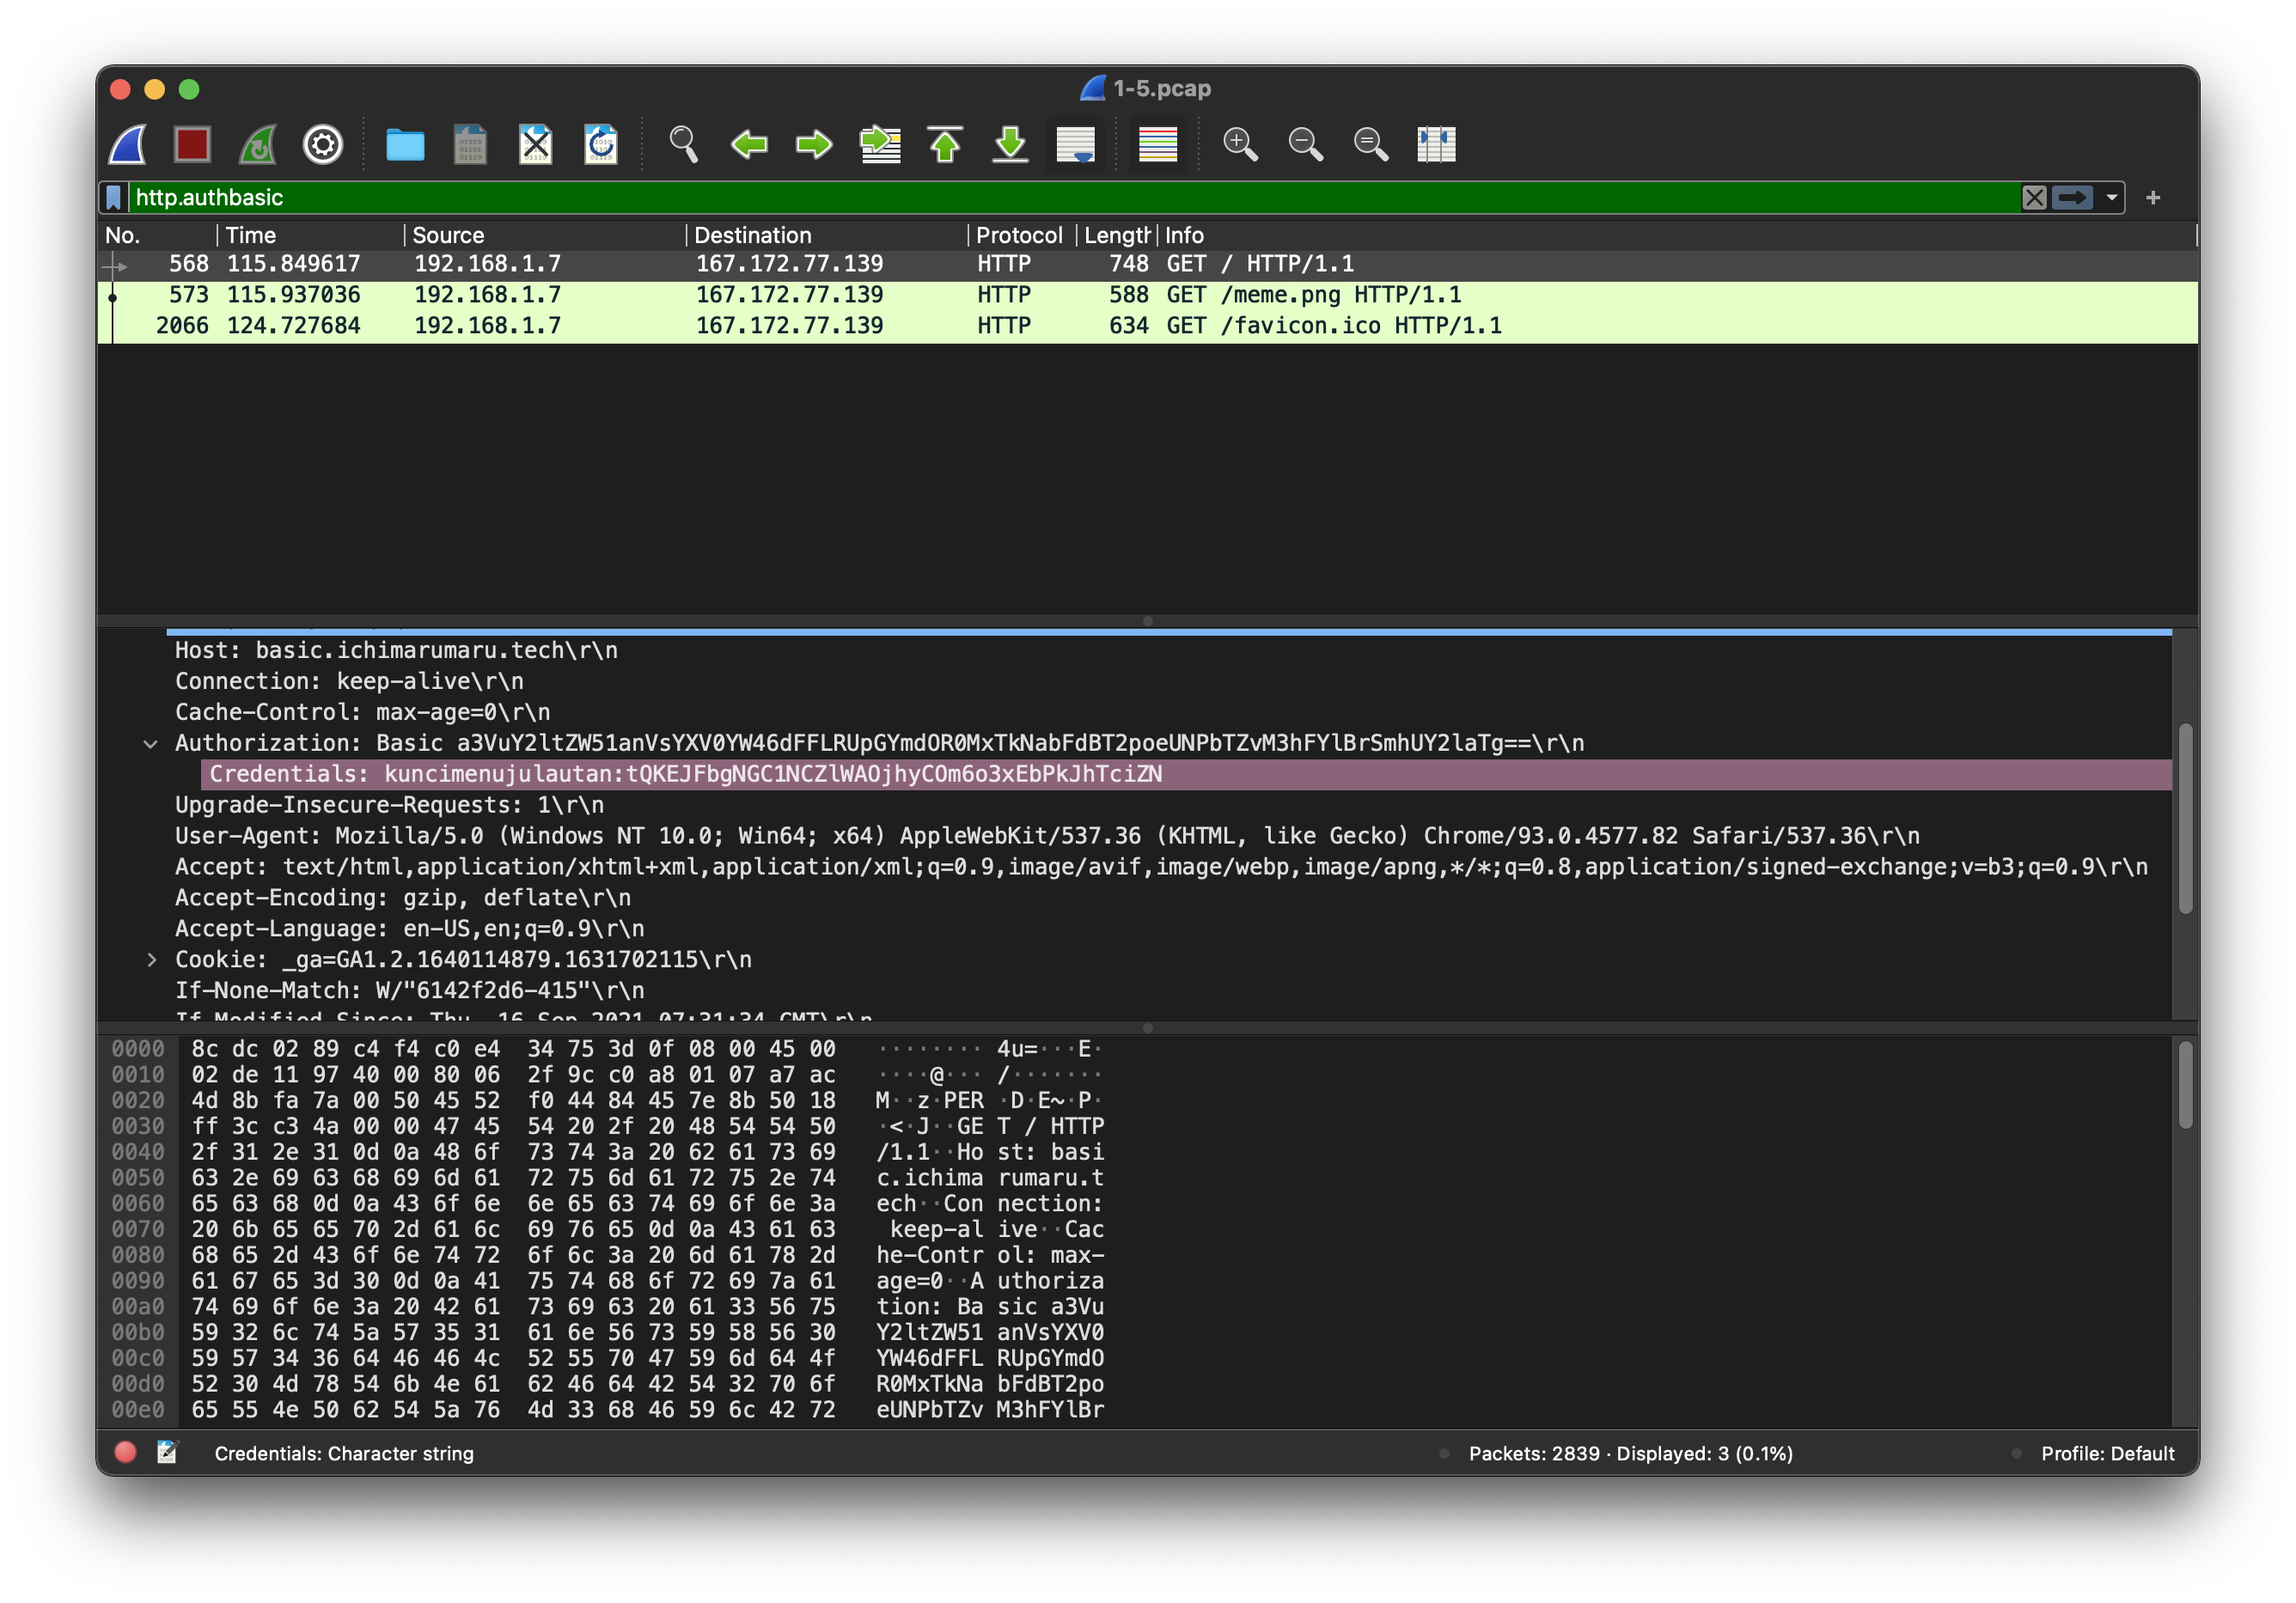Click ASCII text 'c.ichima rumaru.t'

pyautogui.click(x=990, y=1179)
